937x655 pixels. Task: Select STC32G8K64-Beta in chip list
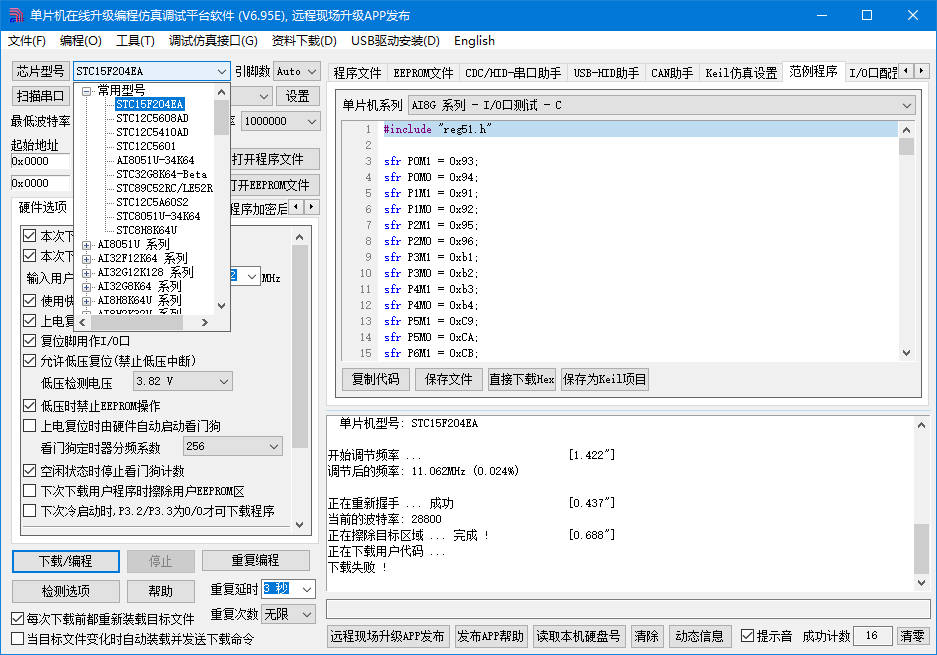(x=161, y=175)
